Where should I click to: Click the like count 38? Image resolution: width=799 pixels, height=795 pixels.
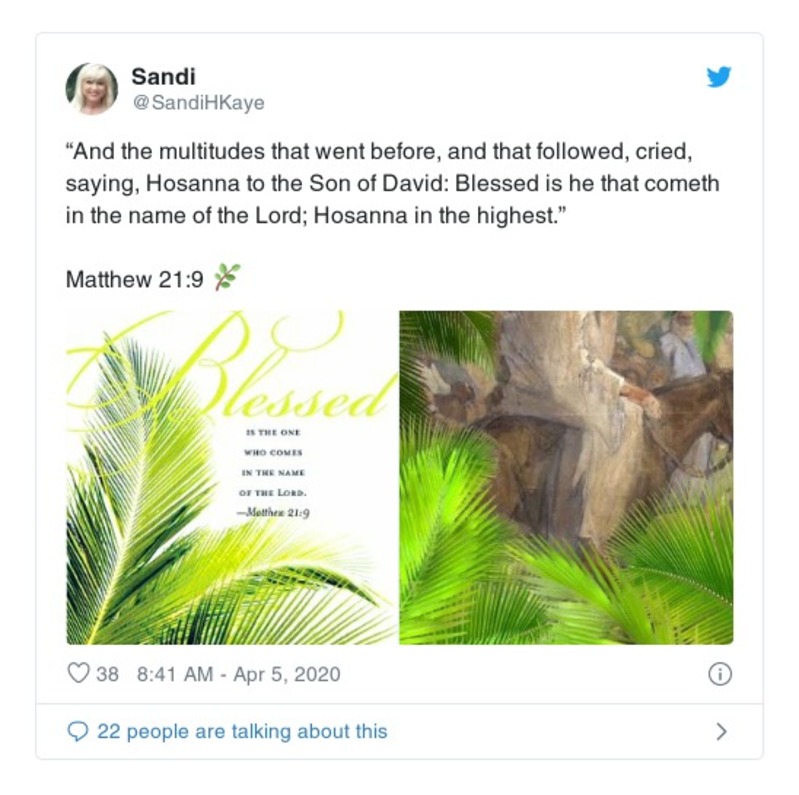coord(108,674)
